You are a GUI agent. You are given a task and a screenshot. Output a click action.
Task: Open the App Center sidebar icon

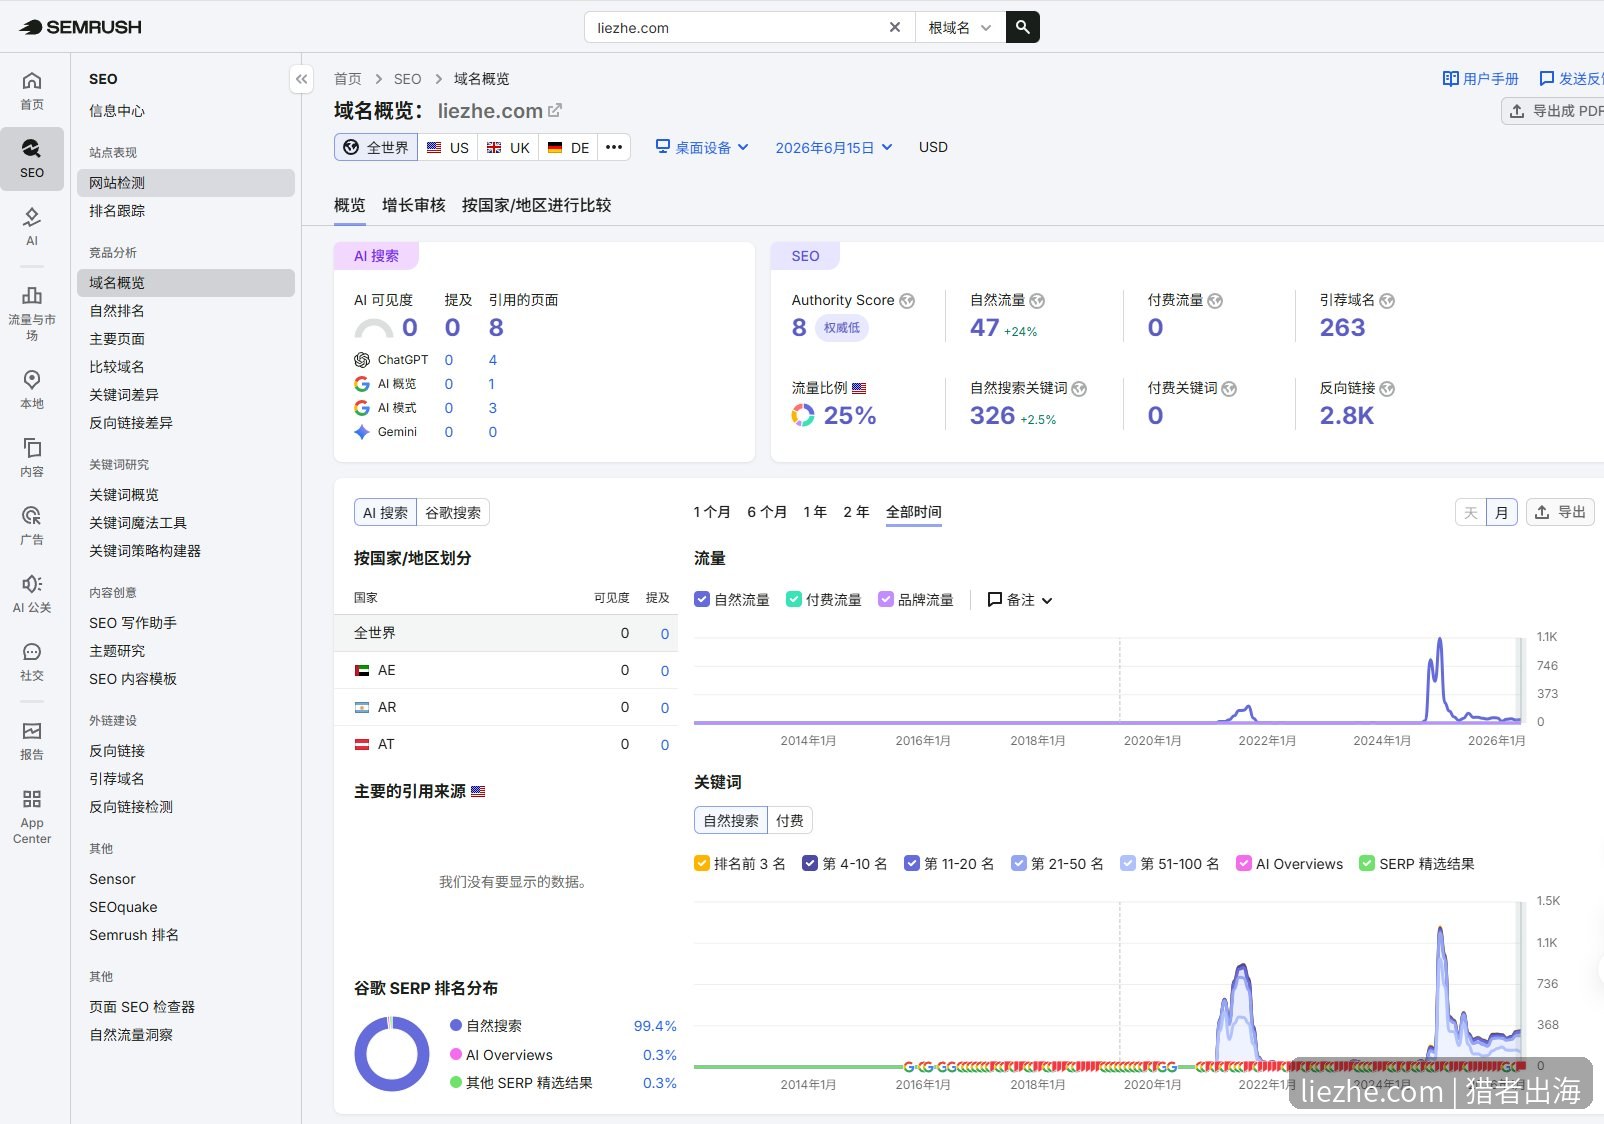[32, 816]
